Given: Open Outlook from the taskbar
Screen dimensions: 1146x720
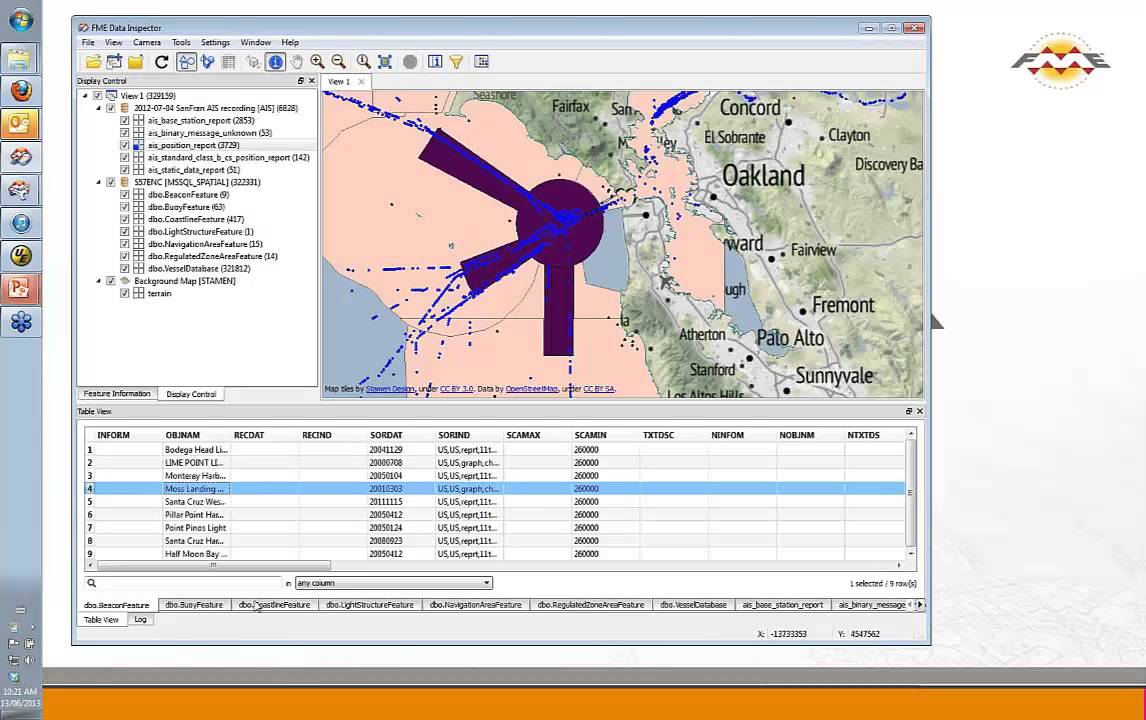Looking at the screenshot, I should [x=20, y=124].
